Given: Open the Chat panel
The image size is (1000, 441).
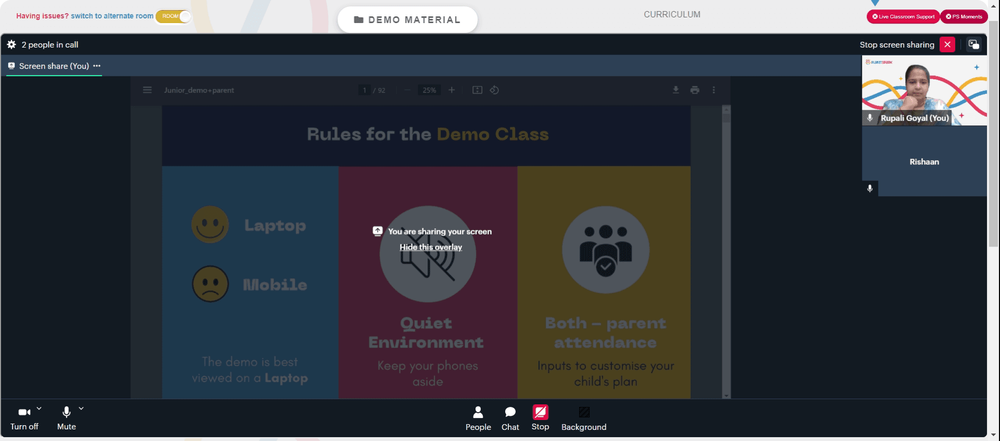Looking at the screenshot, I should (x=510, y=419).
